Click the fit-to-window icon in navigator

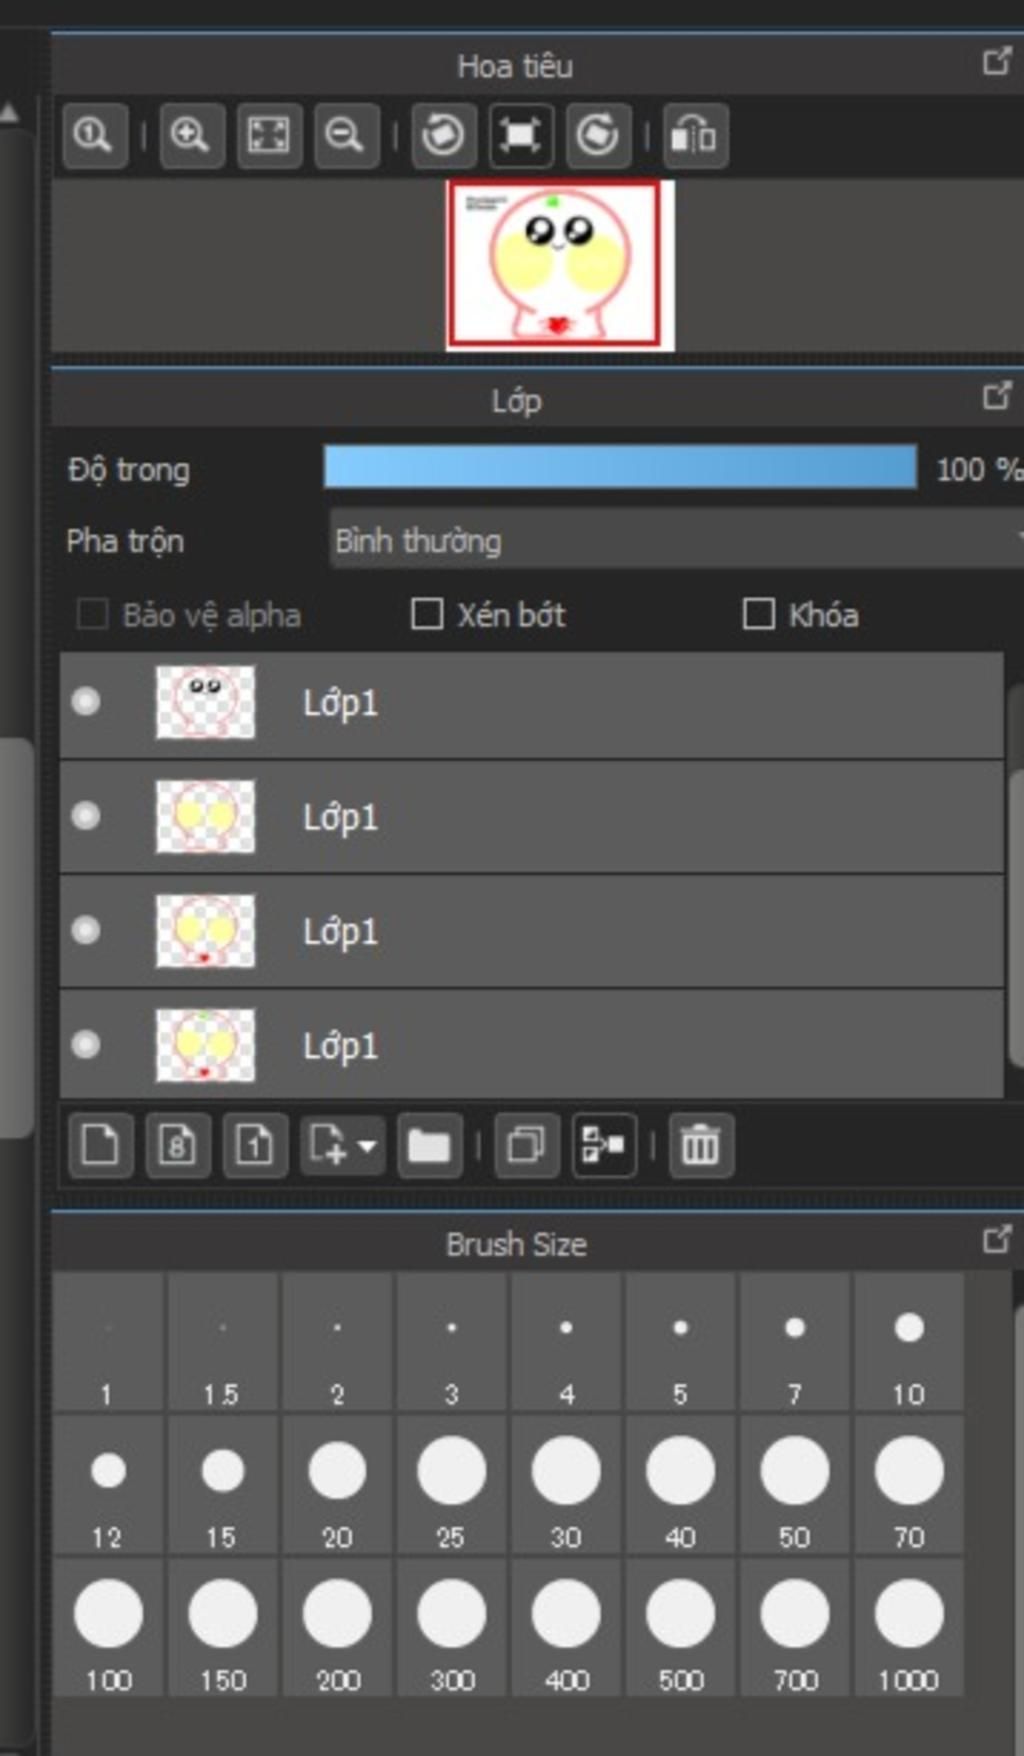(268, 135)
